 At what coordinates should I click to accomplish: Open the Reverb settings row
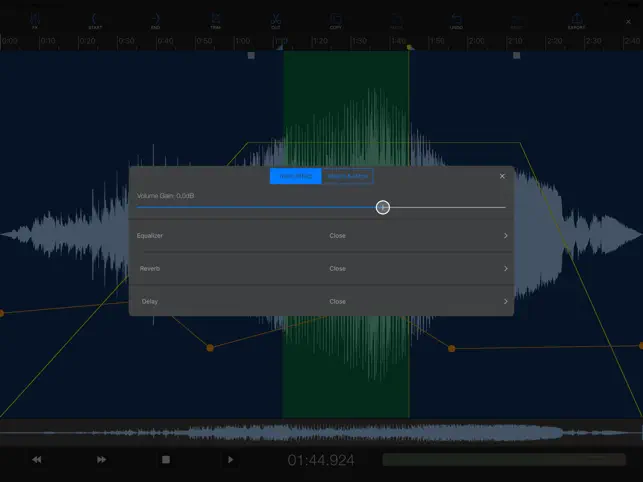[321, 268]
